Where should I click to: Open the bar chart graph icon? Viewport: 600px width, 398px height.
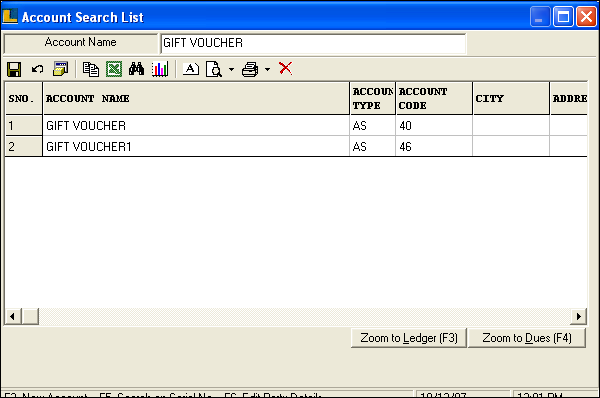[160, 69]
